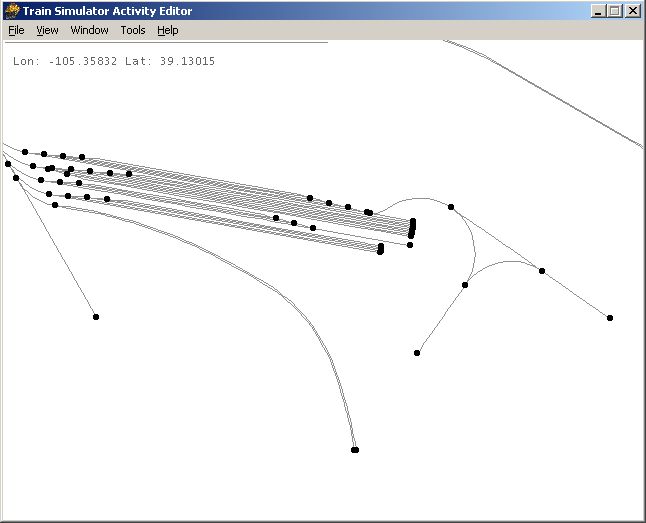Select the wye's top junction node
Image resolution: width=646 pixels, height=523 pixels.
click(451, 207)
